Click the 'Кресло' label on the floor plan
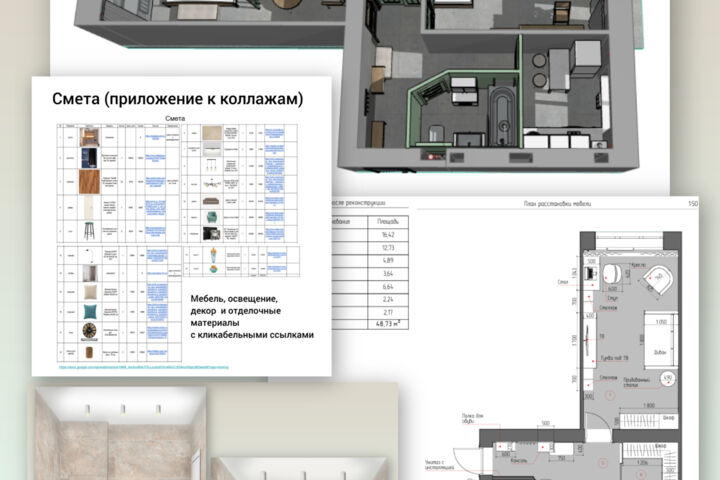 pos(639,265)
